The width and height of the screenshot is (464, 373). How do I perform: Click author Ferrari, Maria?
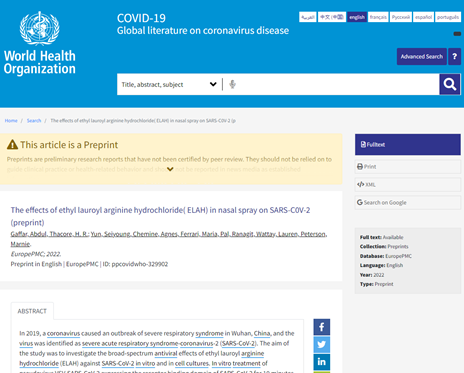(199, 234)
